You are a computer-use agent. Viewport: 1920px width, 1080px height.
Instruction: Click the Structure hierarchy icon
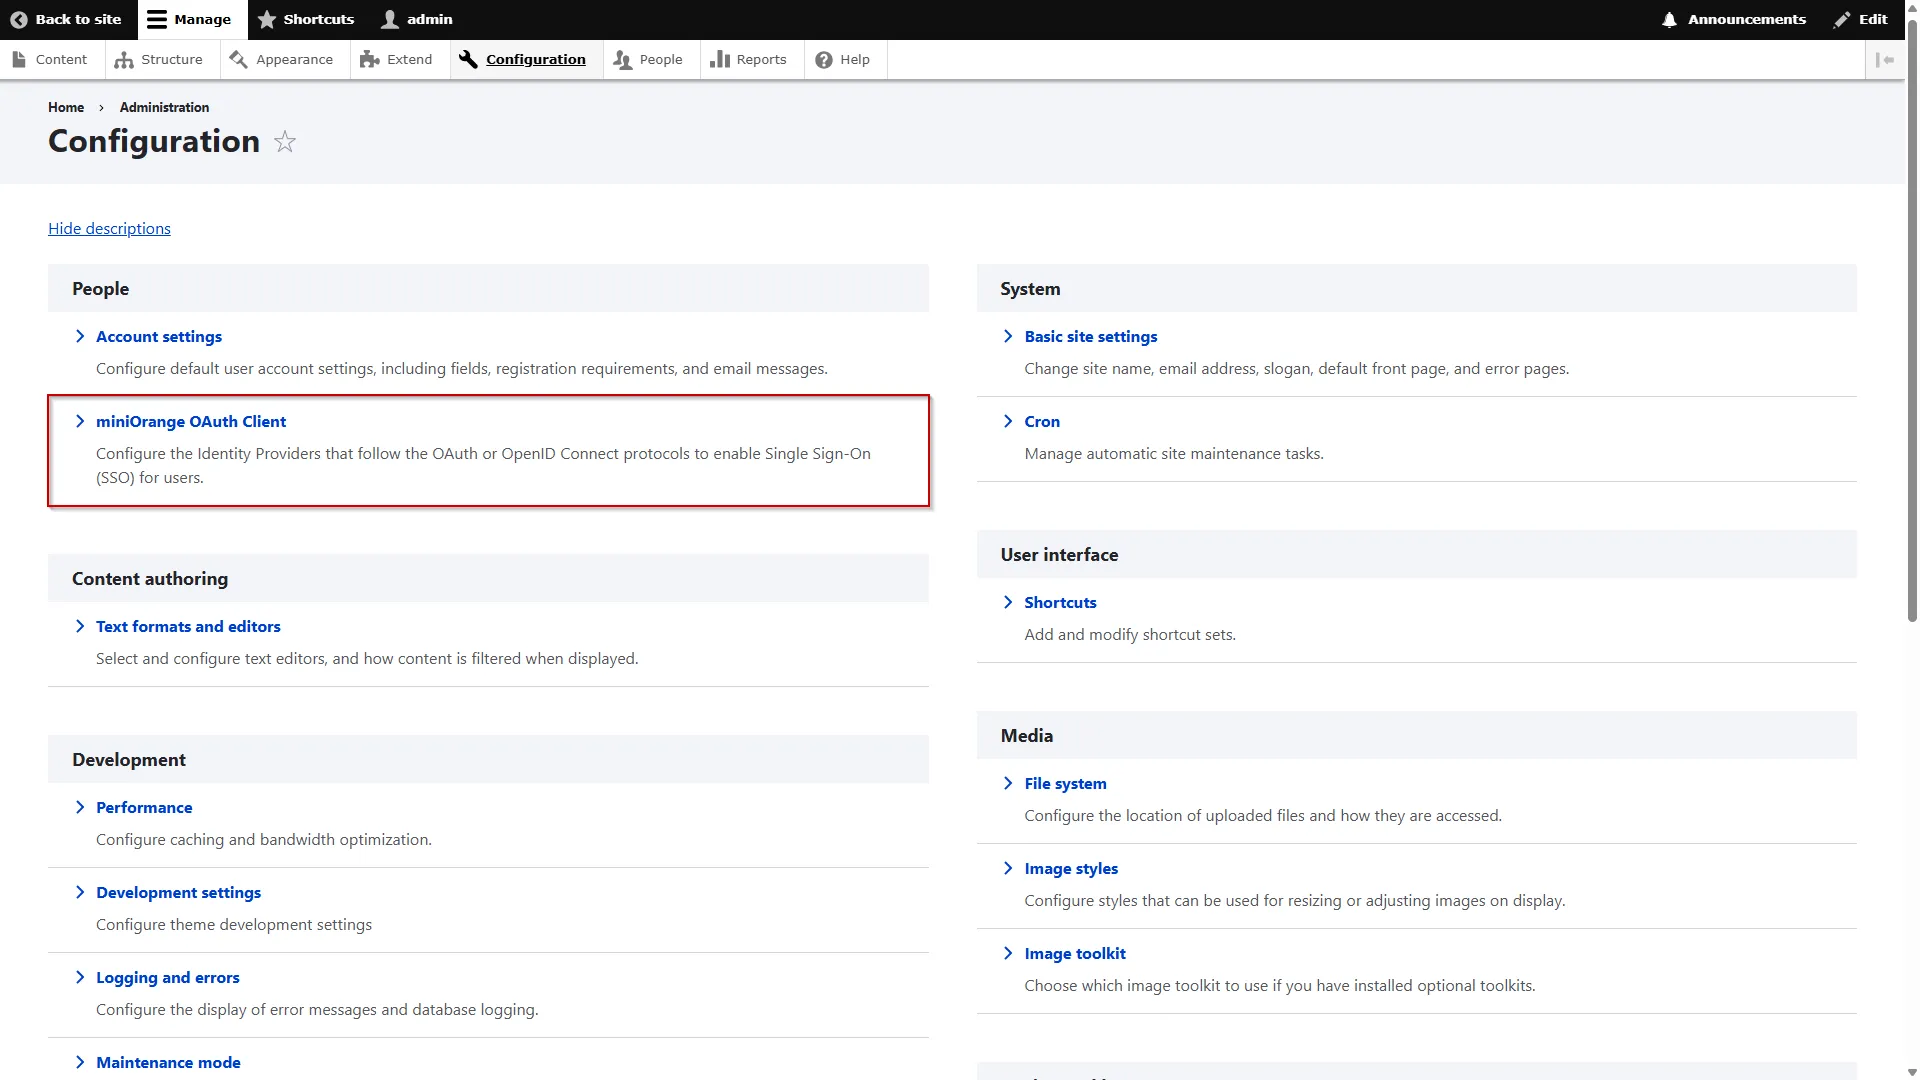pyautogui.click(x=124, y=59)
